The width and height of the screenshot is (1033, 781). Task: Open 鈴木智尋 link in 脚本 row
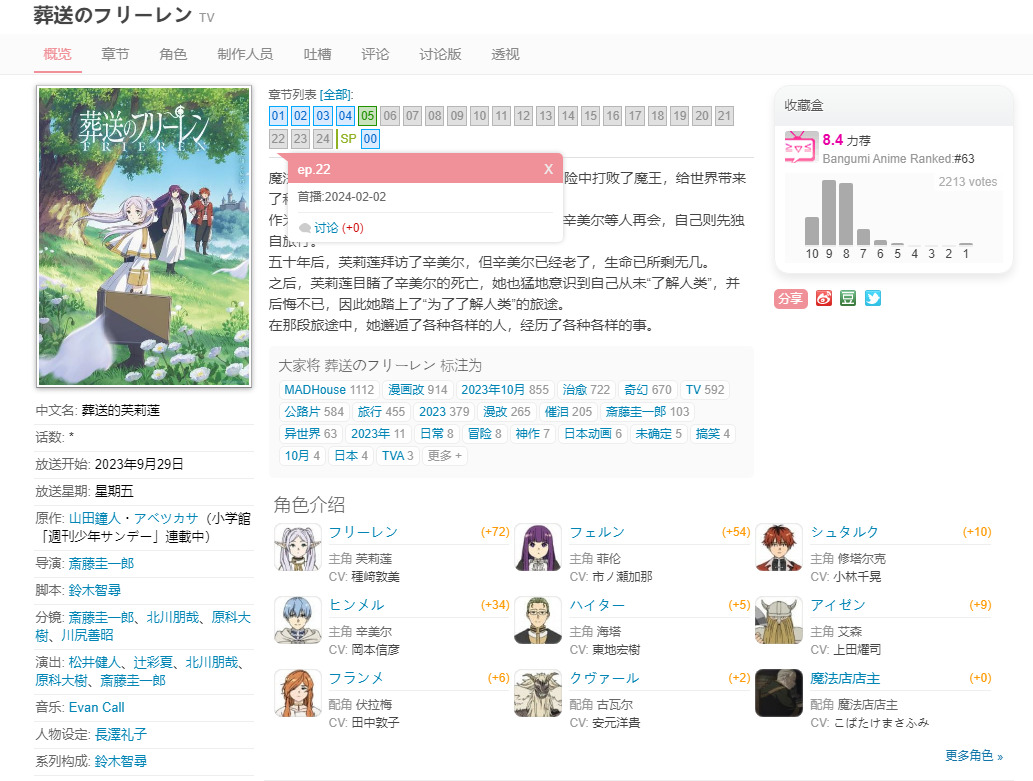[x=95, y=591]
